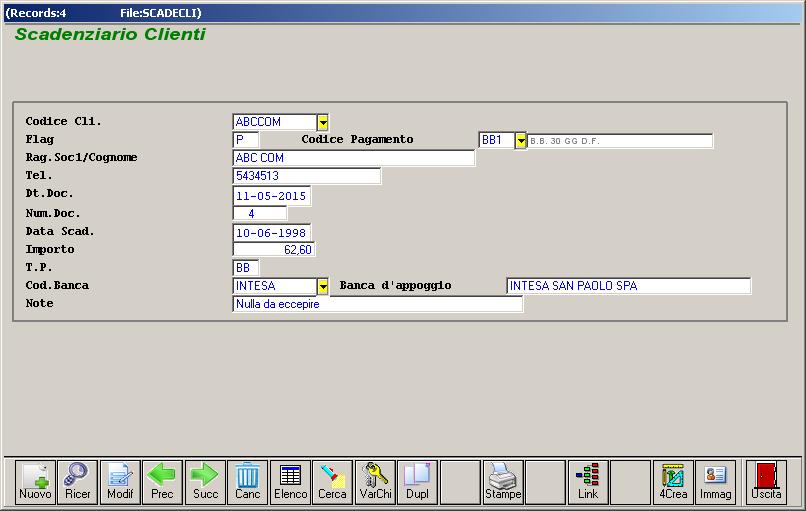Click the Importo label
Viewport: 806px width, 511px height.
50,249
